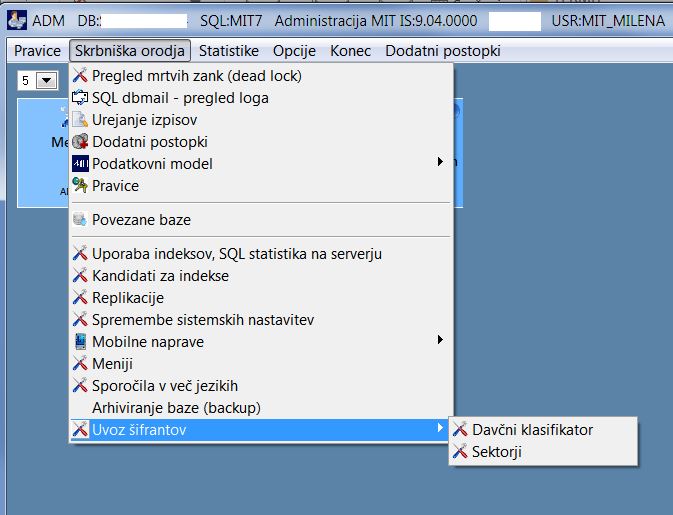Viewport: 673px width, 515px height.
Task: Click the SQL dbmail log icon
Action: (x=80, y=98)
